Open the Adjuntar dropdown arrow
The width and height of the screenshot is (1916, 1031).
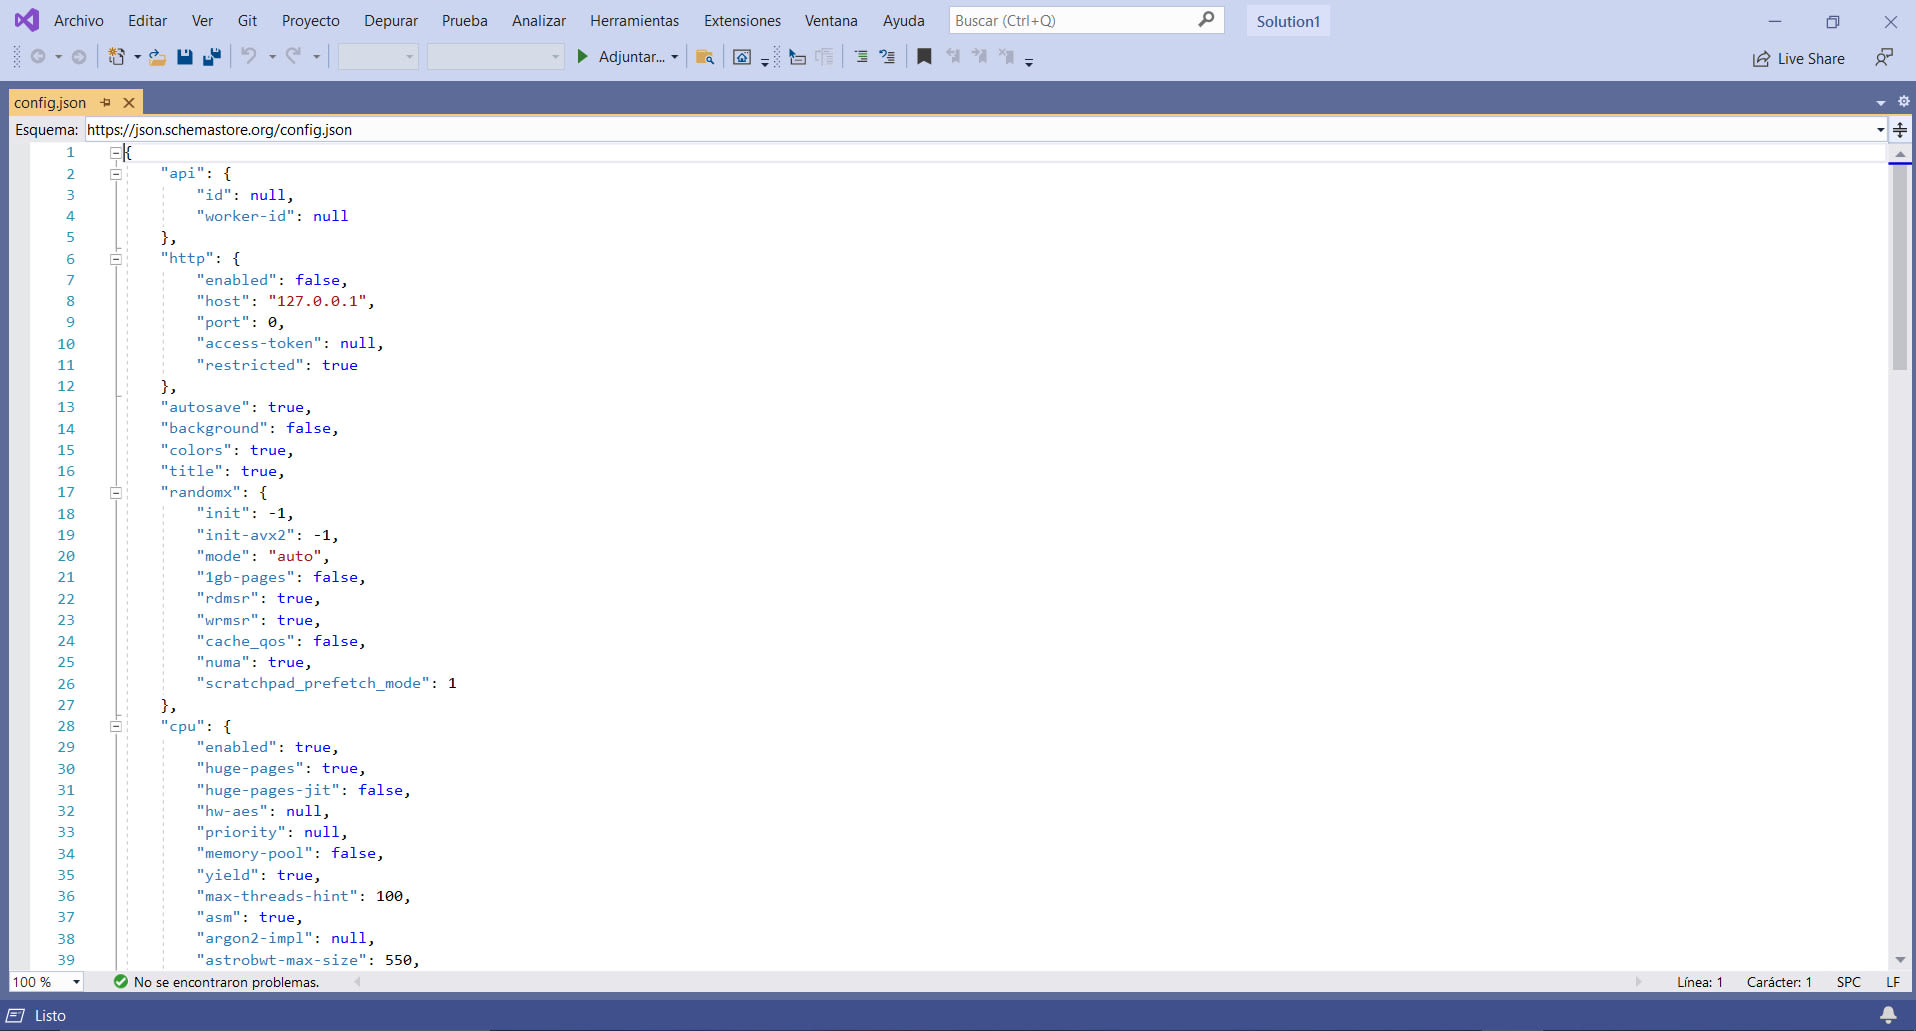point(675,57)
